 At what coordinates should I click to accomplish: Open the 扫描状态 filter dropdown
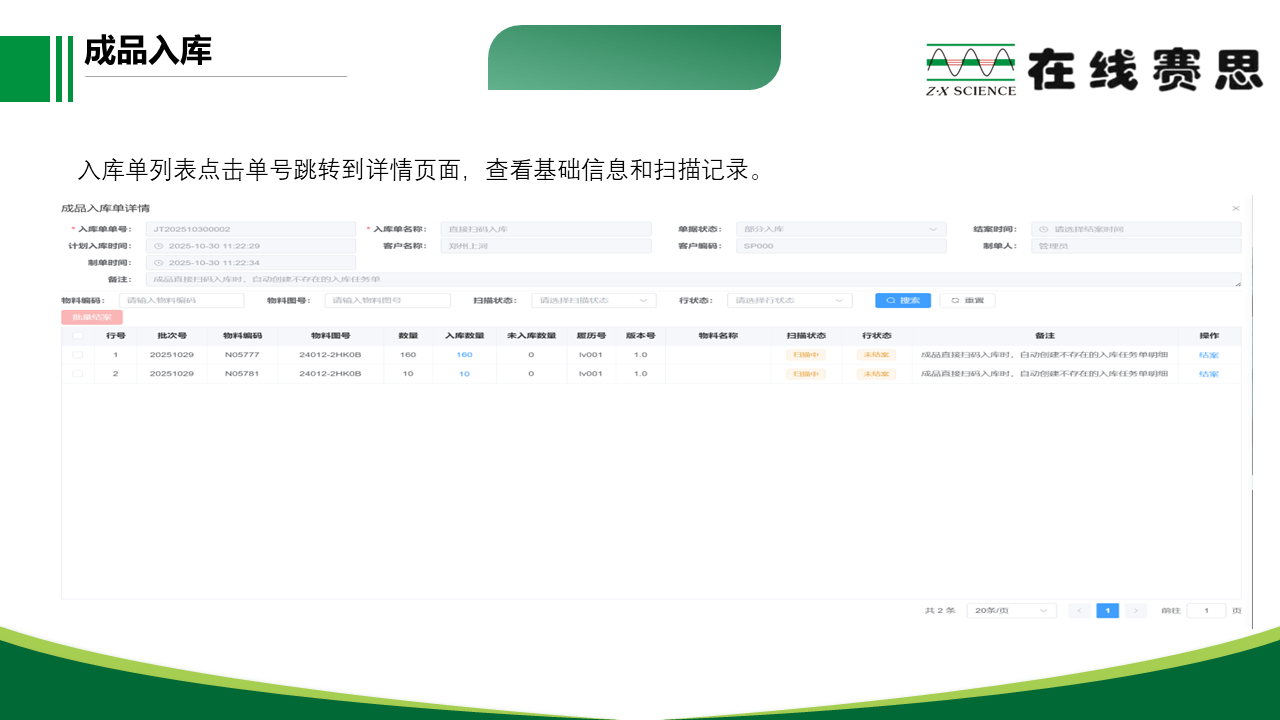tap(594, 300)
